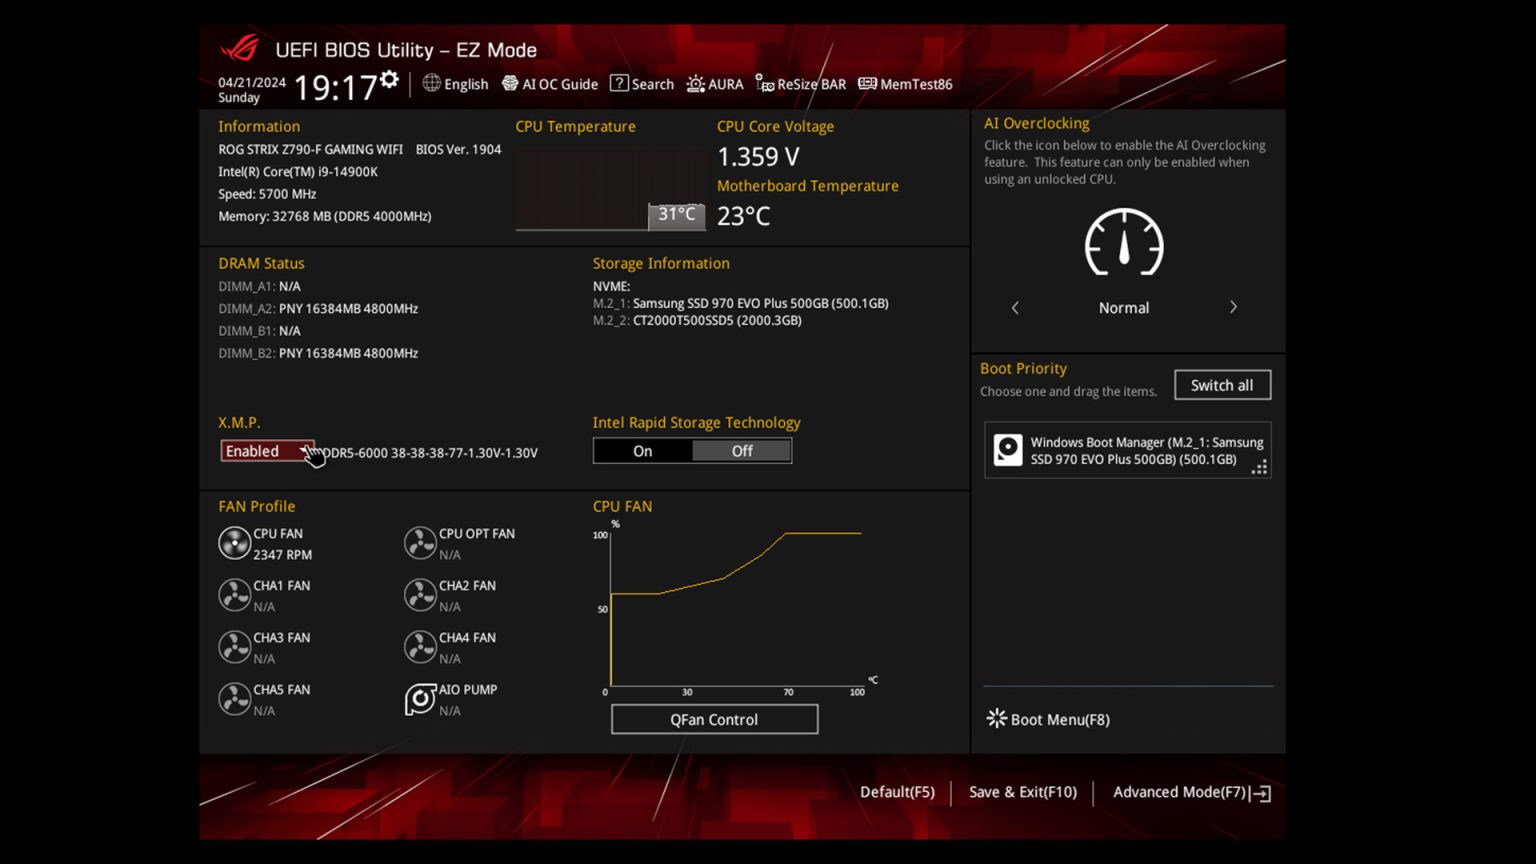
Task: Load defaults with Default(F5)
Action: [x=897, y=792]
